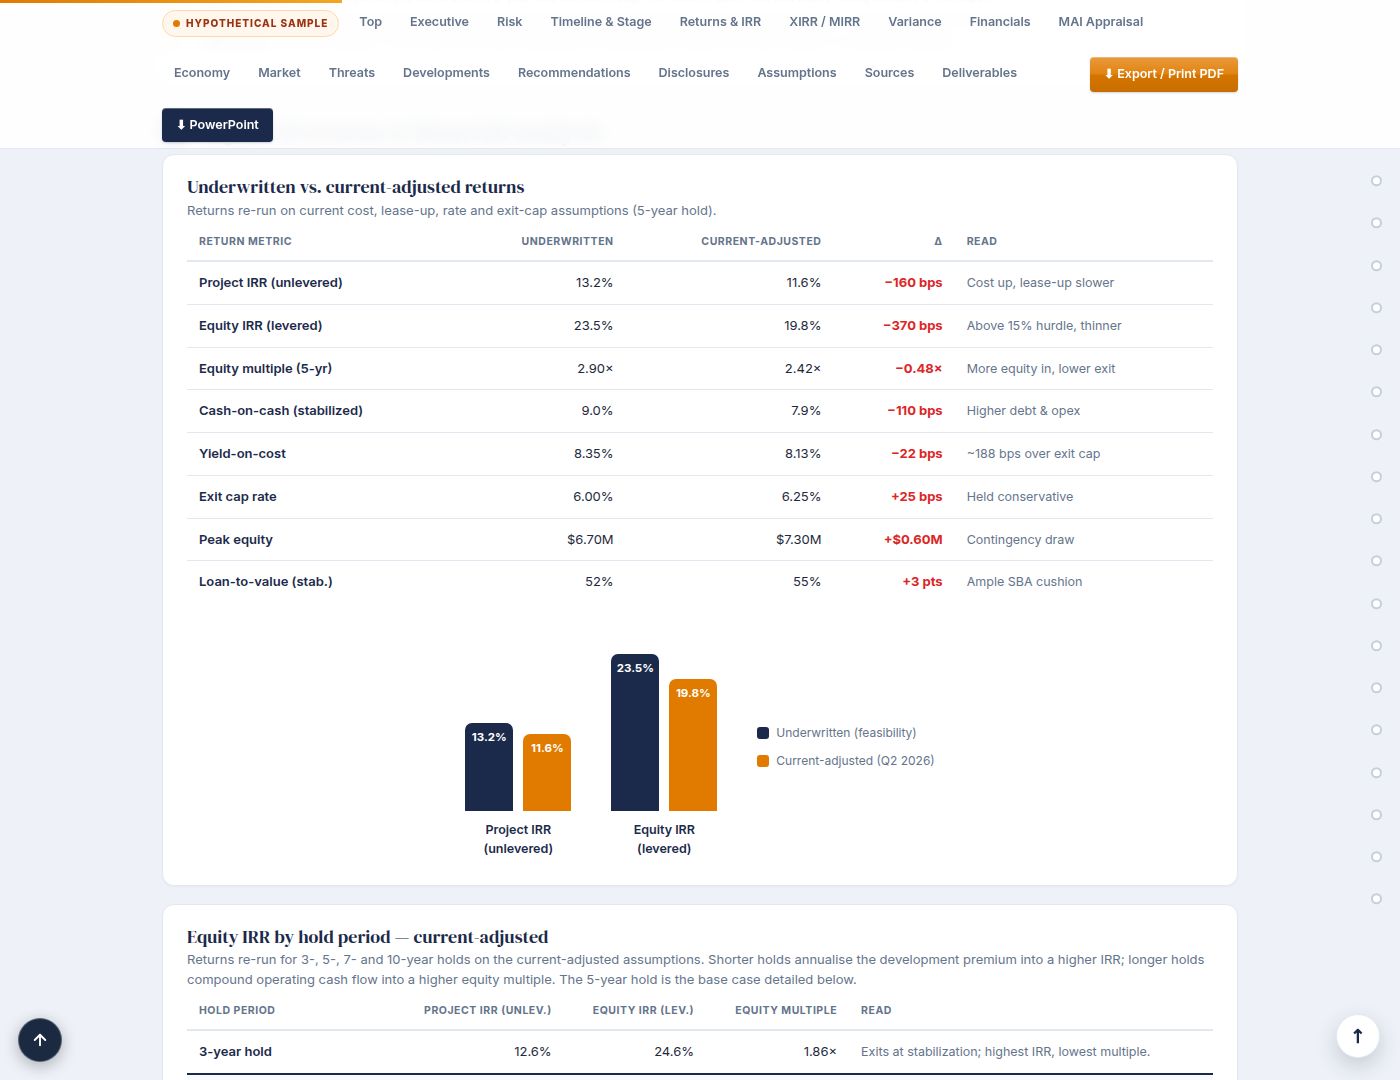The width and height of the screenshot is (1400, 1080).
Task: Click the $7.30M current-adjusted value
Action: pos(798,540)
